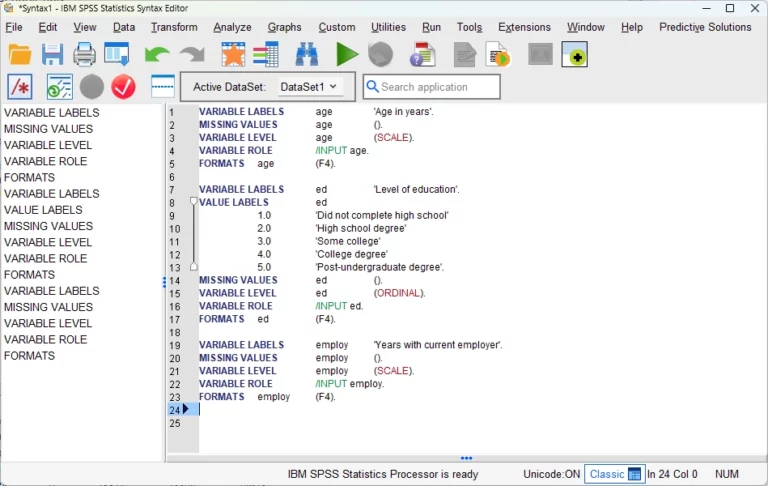Open the File menu
This screenshot has width=768, height=486.
click(x=14, y=27)
